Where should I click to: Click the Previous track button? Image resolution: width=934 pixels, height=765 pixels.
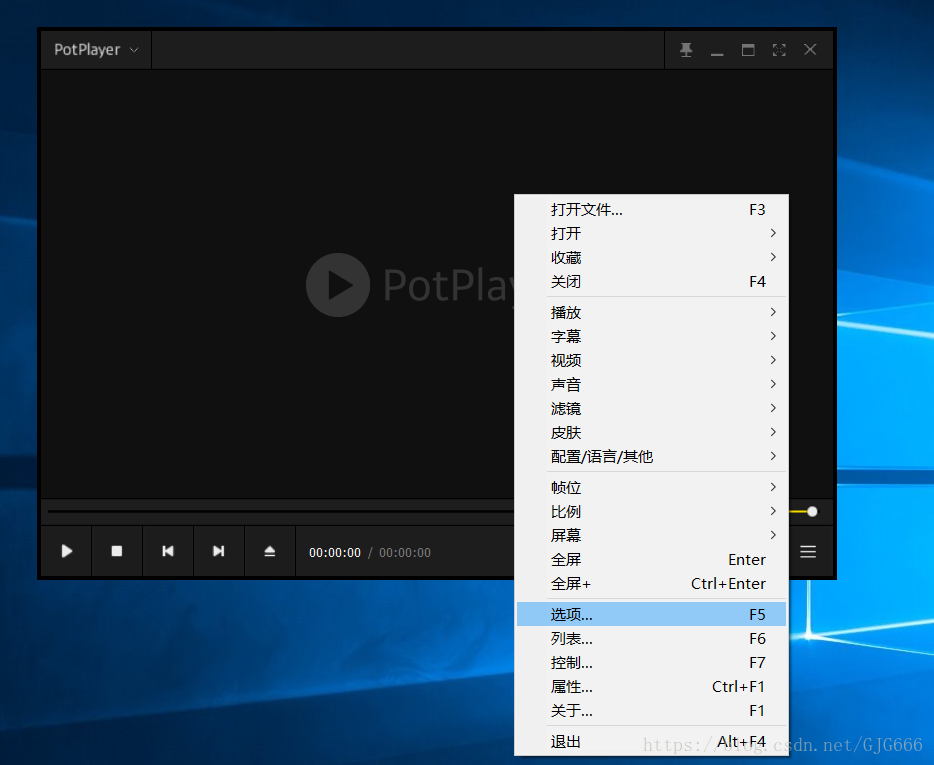(168, 551)
